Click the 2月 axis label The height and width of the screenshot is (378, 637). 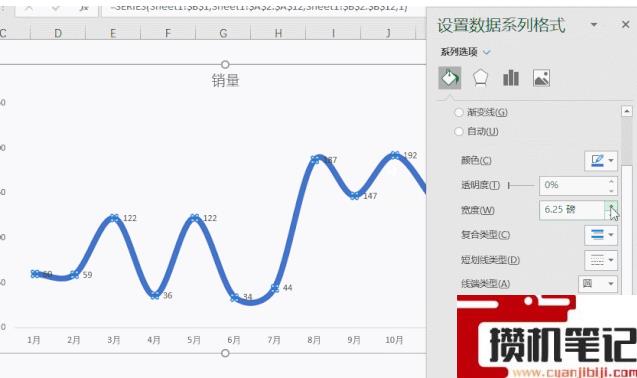tap(74, 340)
